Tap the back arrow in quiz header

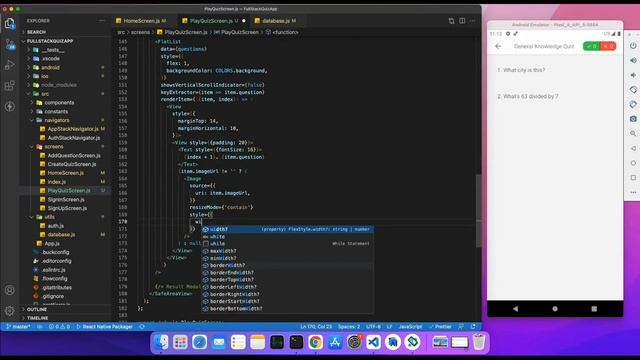[x=498, y=46]
